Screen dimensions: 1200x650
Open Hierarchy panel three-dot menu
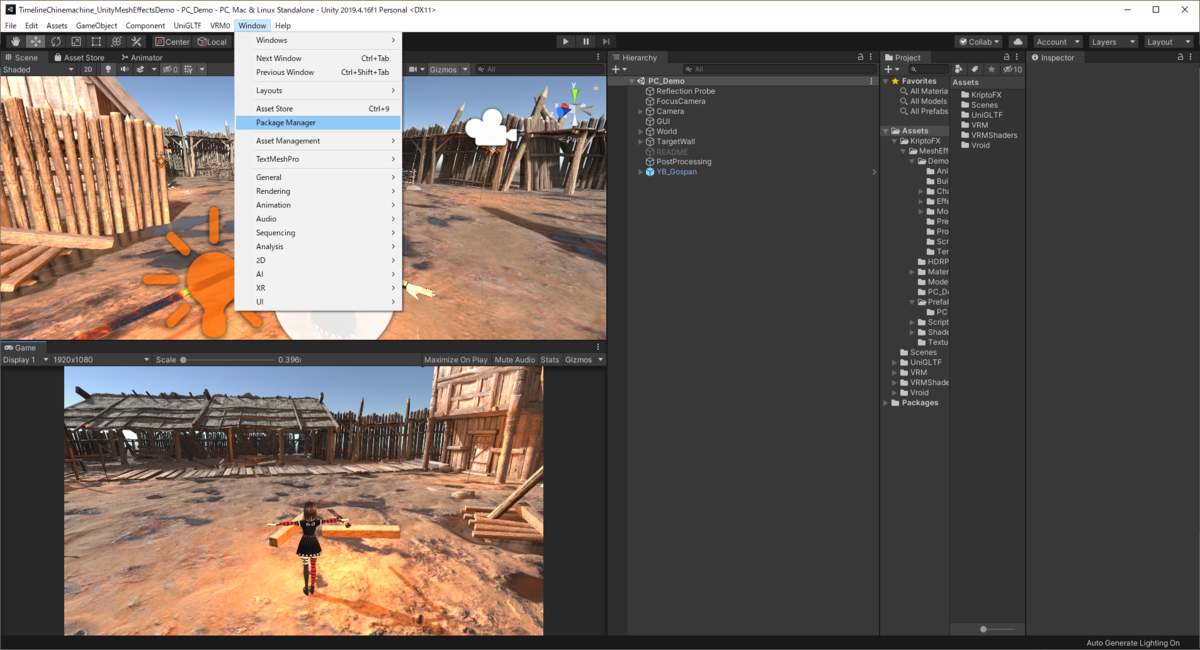(872, 58)
